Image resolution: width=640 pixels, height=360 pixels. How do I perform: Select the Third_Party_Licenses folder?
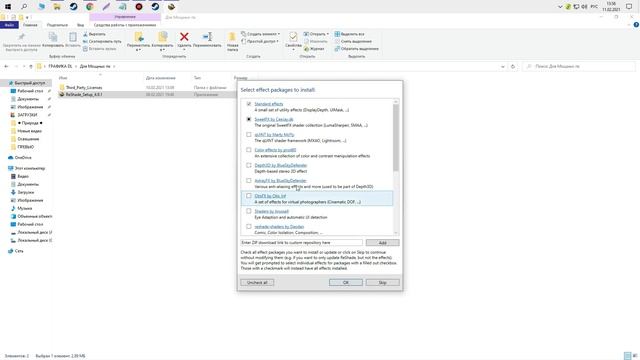84,87
